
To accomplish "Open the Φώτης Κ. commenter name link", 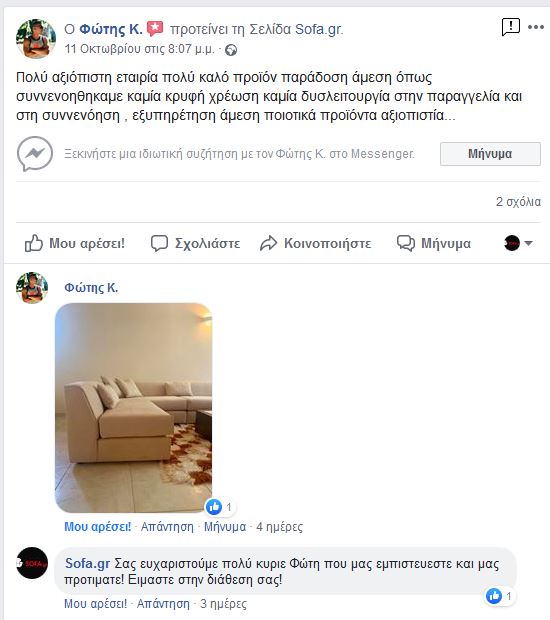I will coord(91,287).
